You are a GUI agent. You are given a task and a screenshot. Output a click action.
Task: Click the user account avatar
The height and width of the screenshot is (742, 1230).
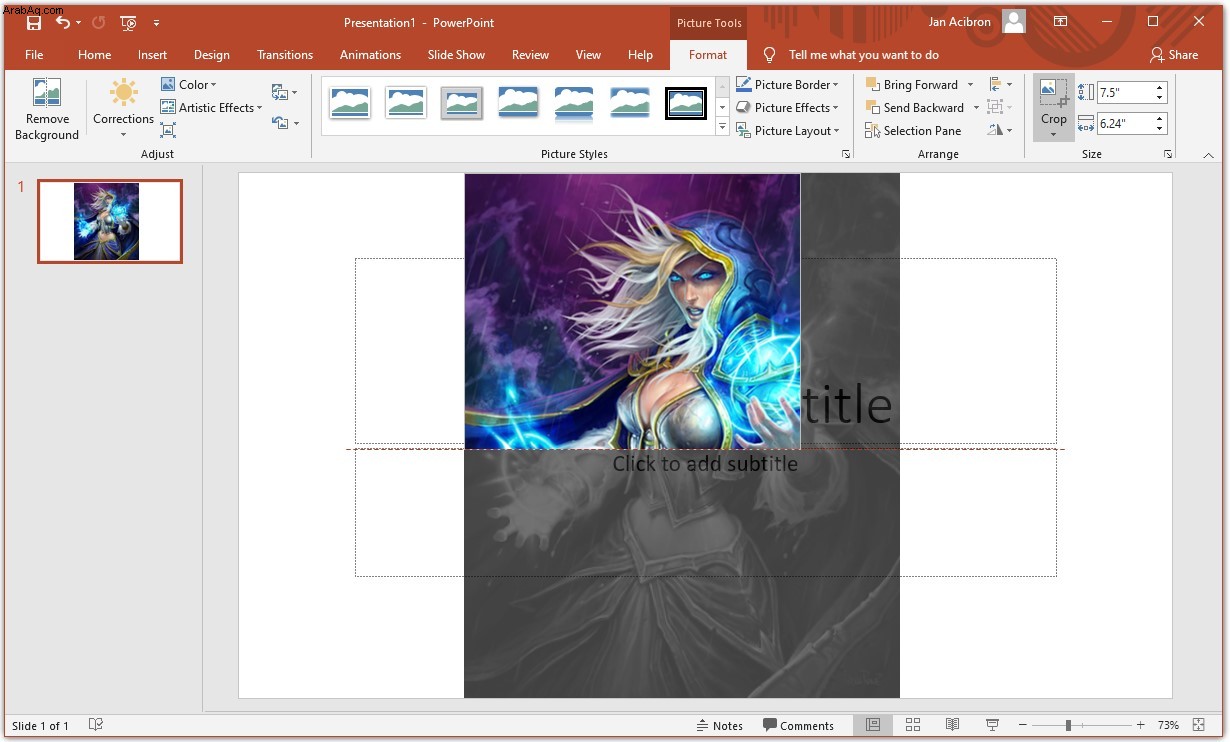[x=1014, y=22]
